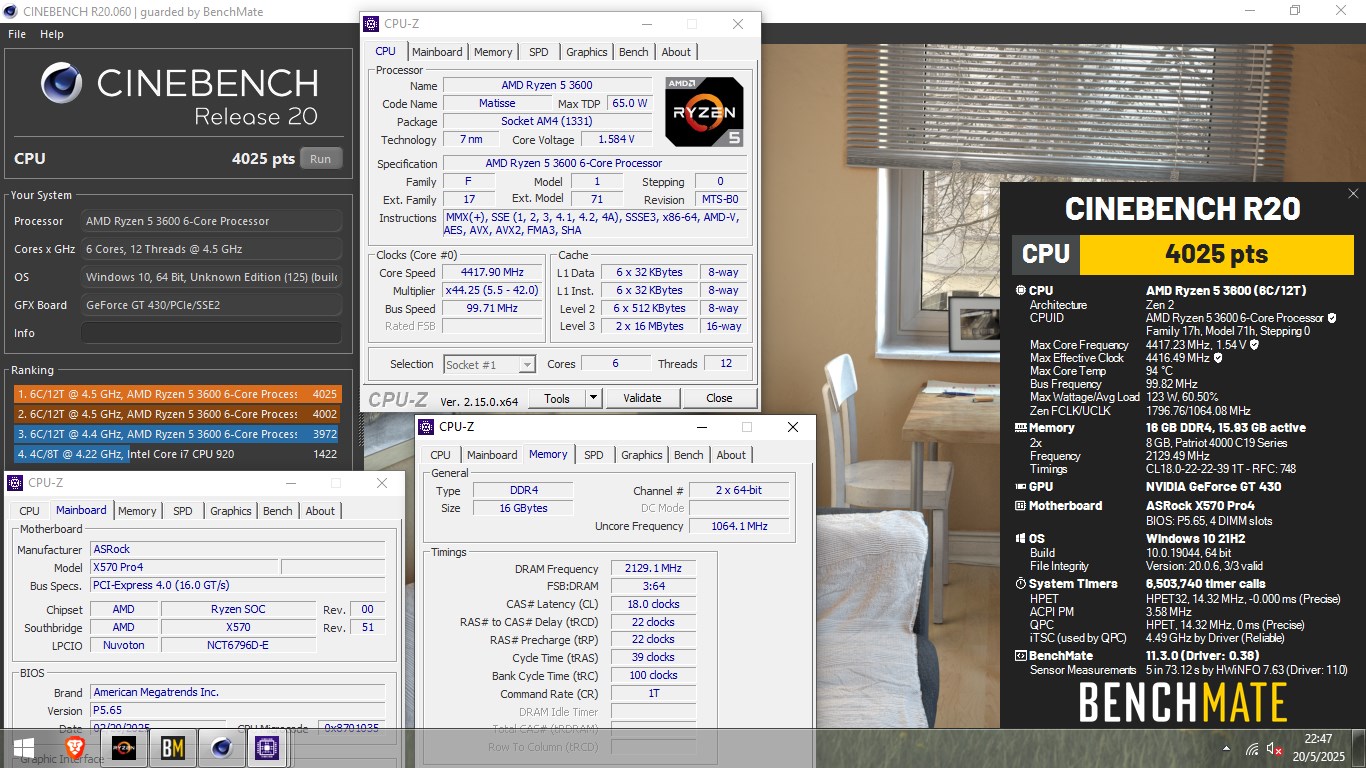Open SPD tab in CPU-Z Motherboard window

(x=183, y=511)
